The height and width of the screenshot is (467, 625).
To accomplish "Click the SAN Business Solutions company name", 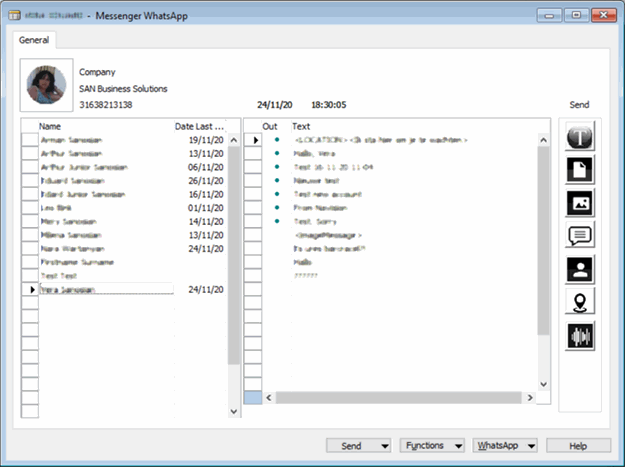I will (123, 88).
